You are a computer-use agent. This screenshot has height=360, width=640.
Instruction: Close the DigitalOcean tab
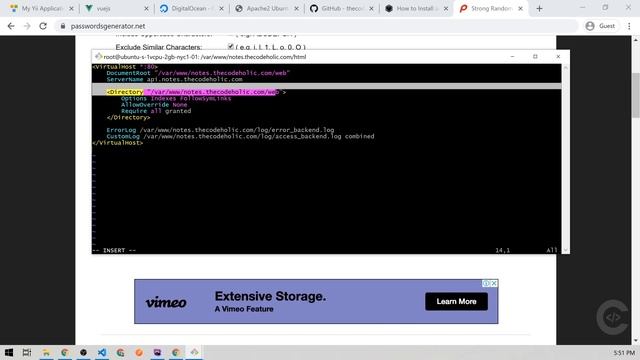pos(222,8)
